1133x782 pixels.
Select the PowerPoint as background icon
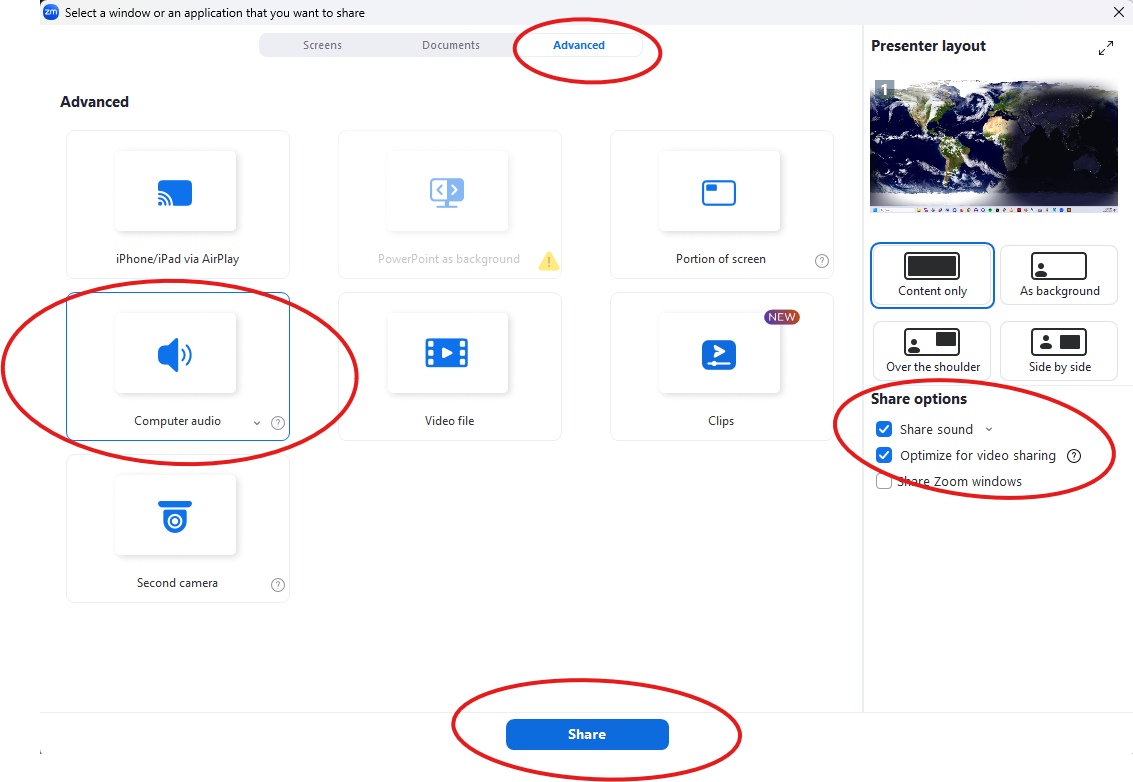tap(447, 192)
